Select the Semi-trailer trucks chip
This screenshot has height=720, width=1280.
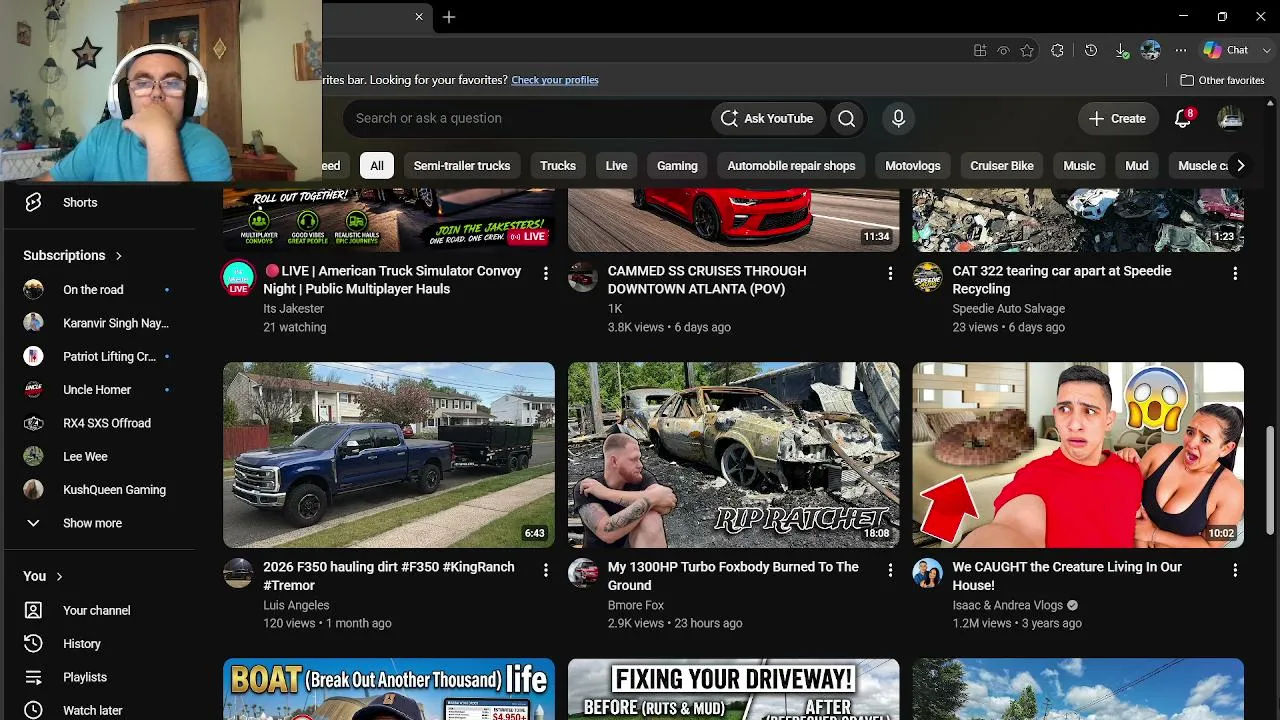tap(462, 166)
